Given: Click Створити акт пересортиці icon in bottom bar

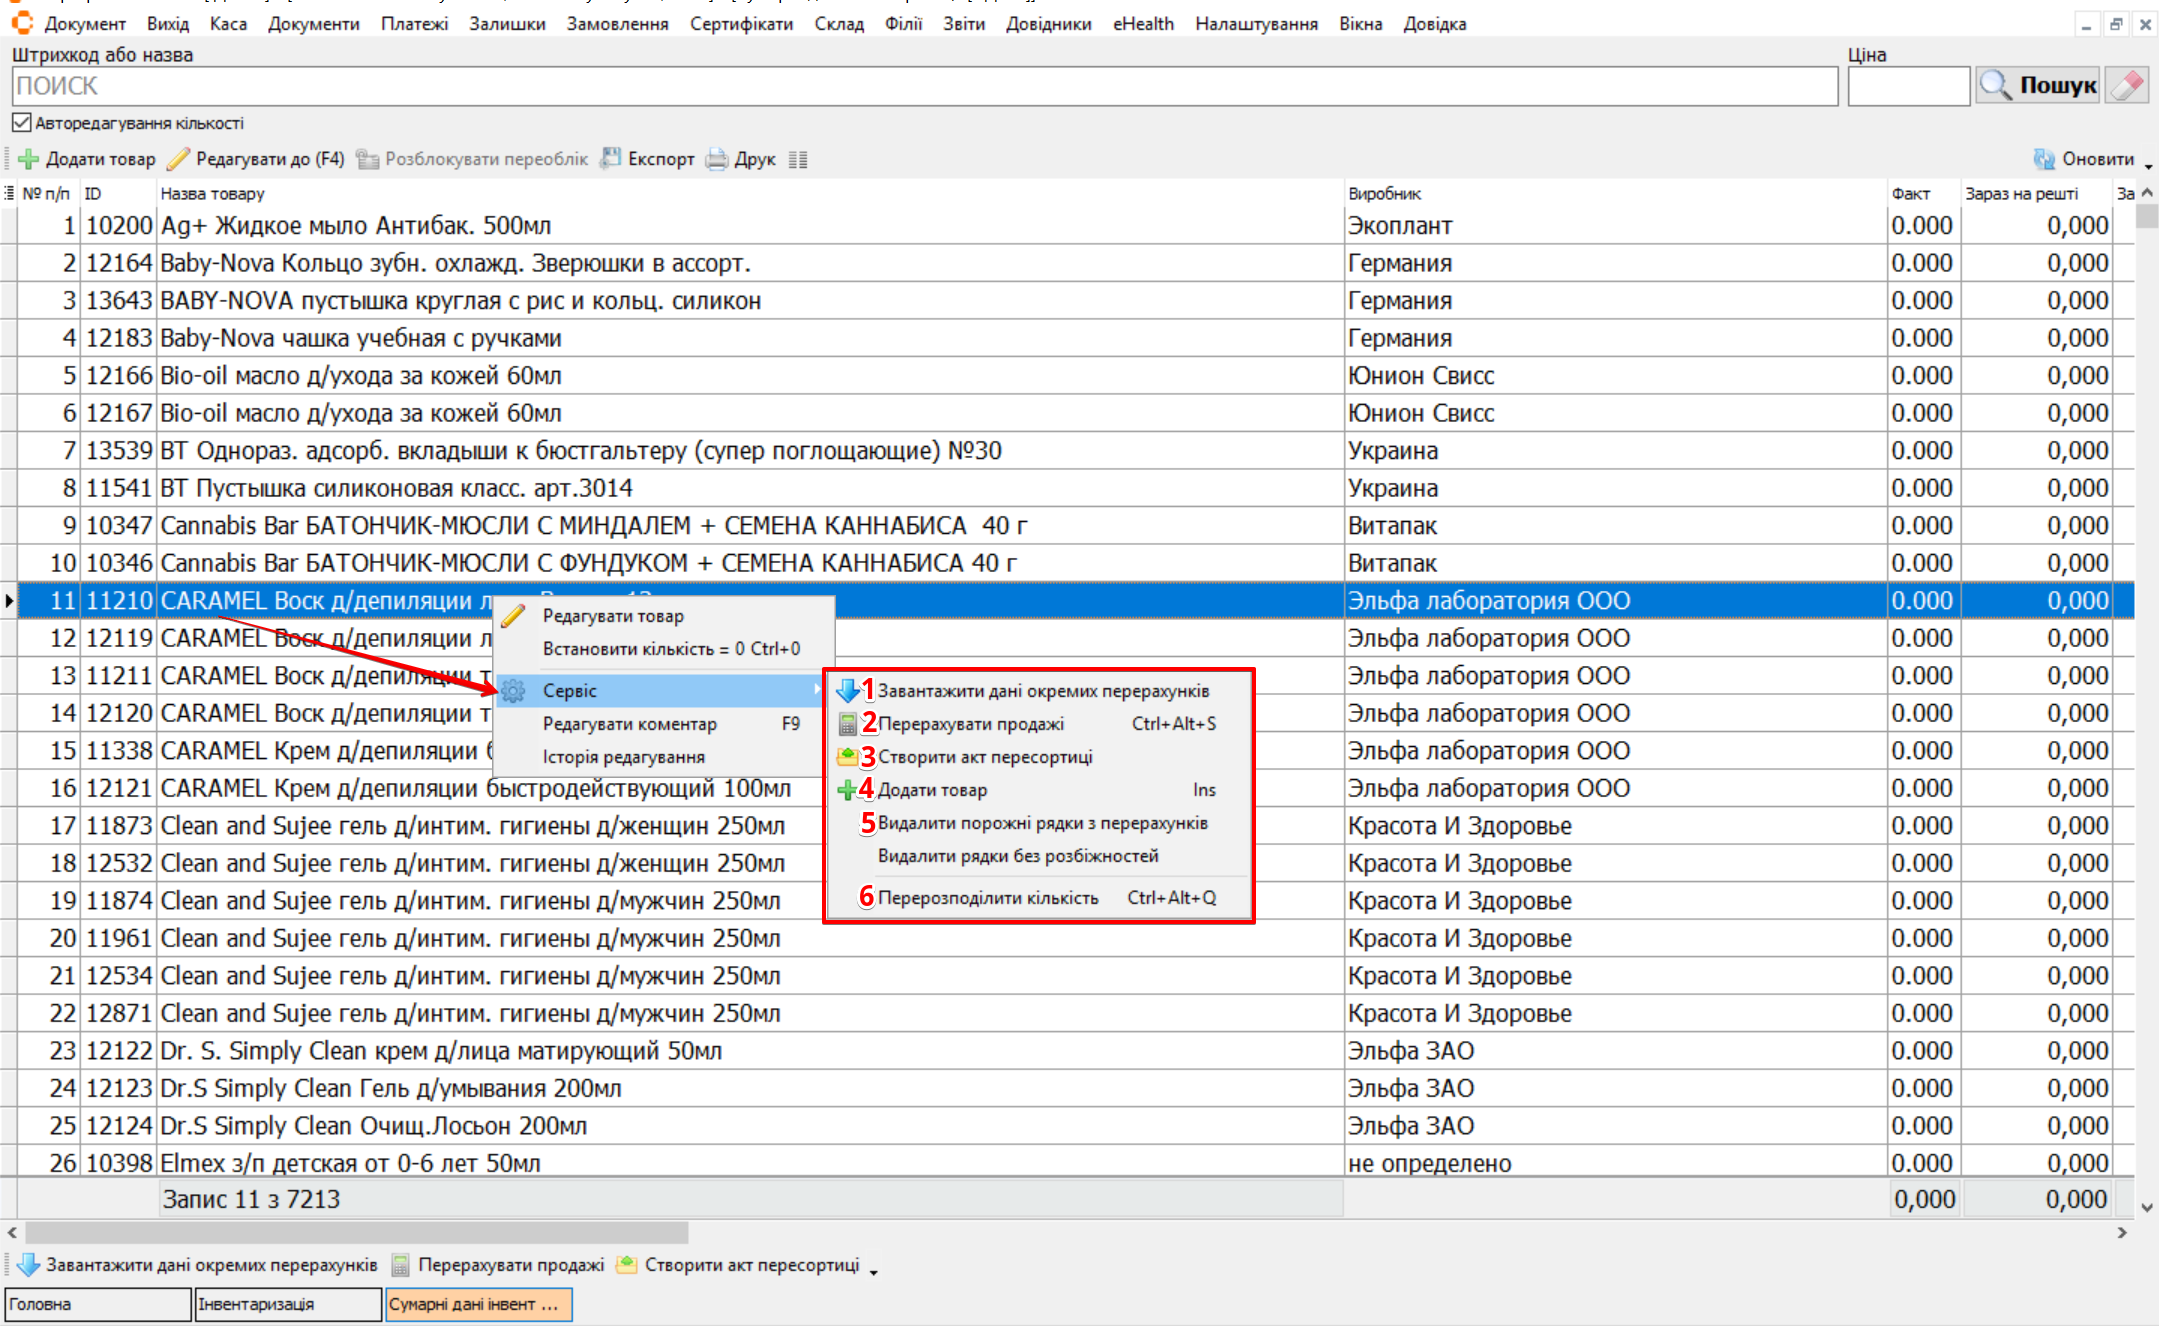Looking at the screenshot, I should (627, 1265).
